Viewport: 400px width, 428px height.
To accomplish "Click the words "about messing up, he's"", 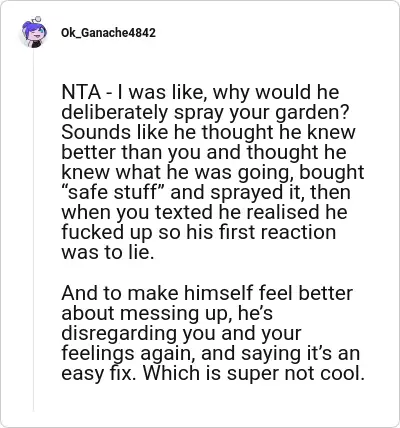I will (x=167, y=313).
